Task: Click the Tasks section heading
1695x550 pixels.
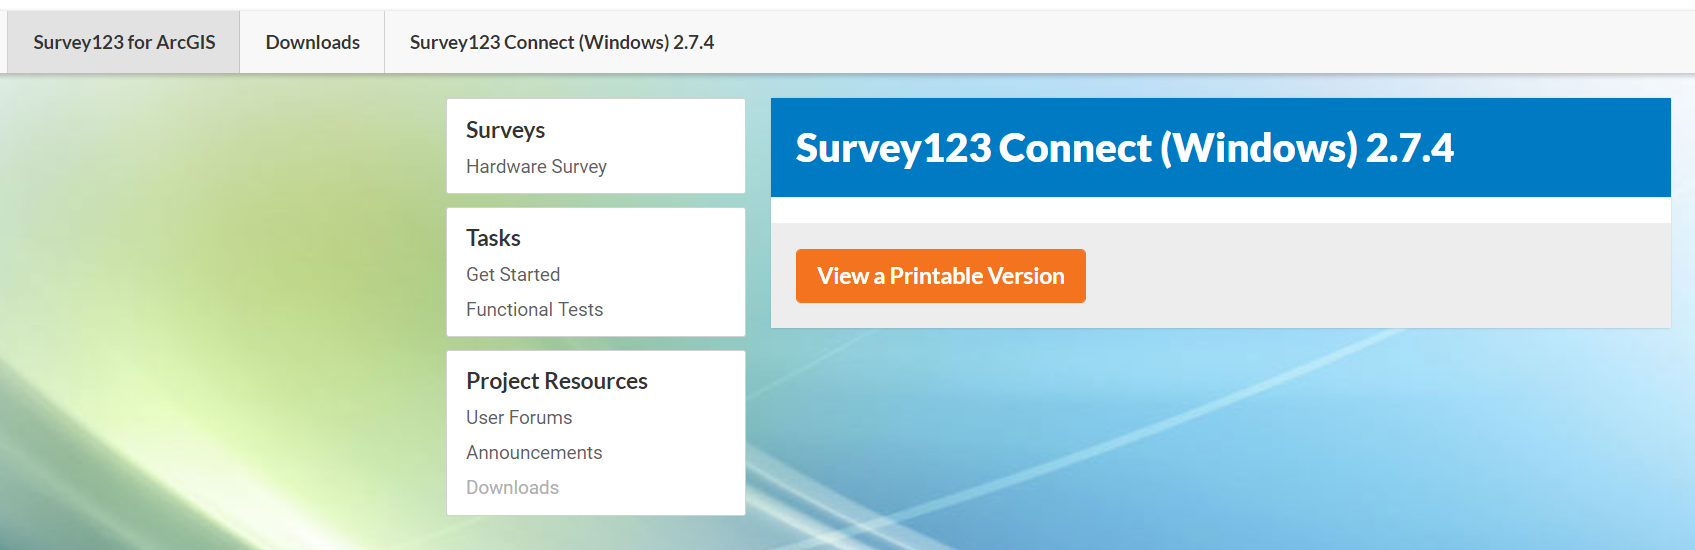Action: (493, 238)
